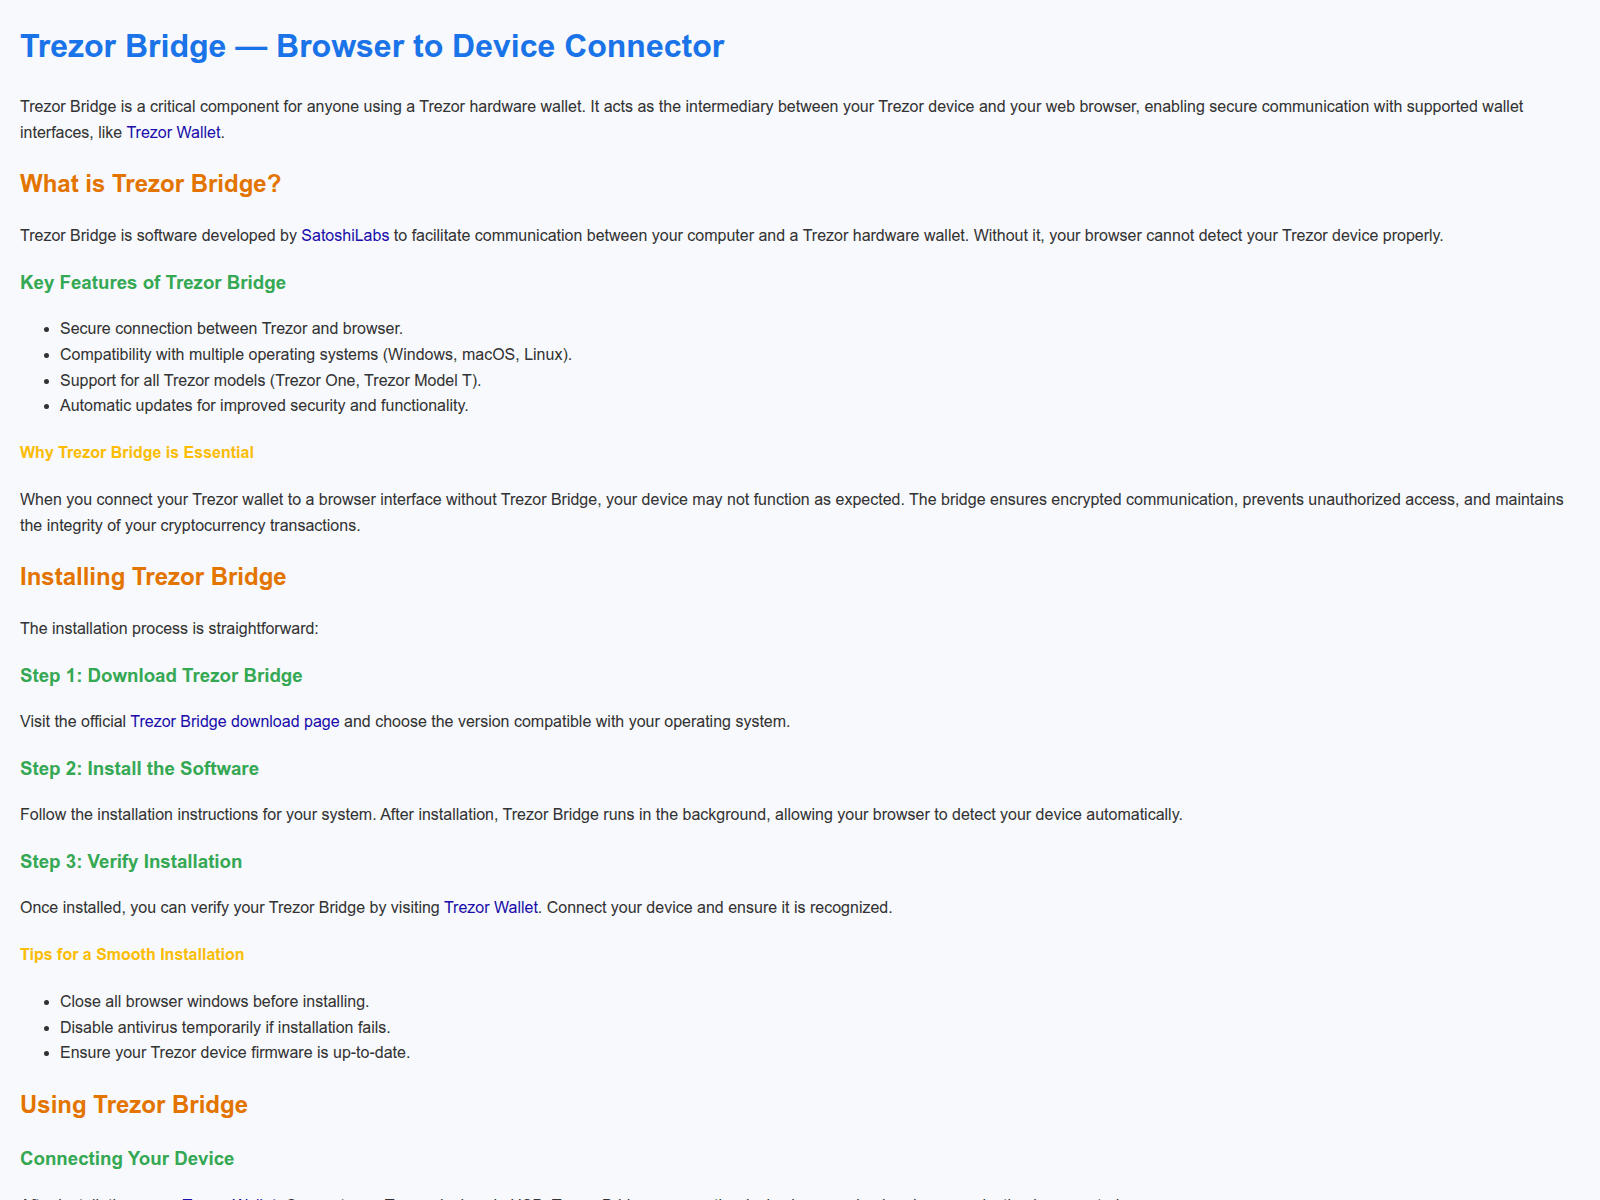Follow the SatoshiLabs link
Viewport: 1600px width, 1200px height.
pyautogui.click(x=345, y=235)
